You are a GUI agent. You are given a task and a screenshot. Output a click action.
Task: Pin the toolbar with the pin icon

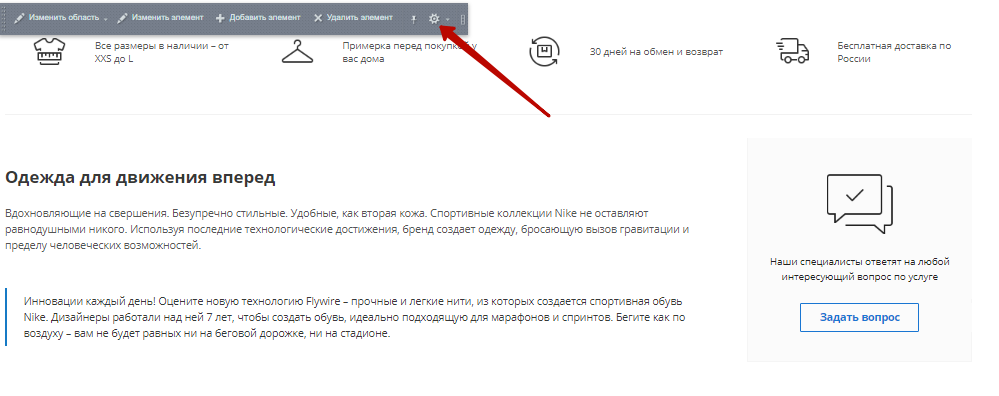[413, 19]
